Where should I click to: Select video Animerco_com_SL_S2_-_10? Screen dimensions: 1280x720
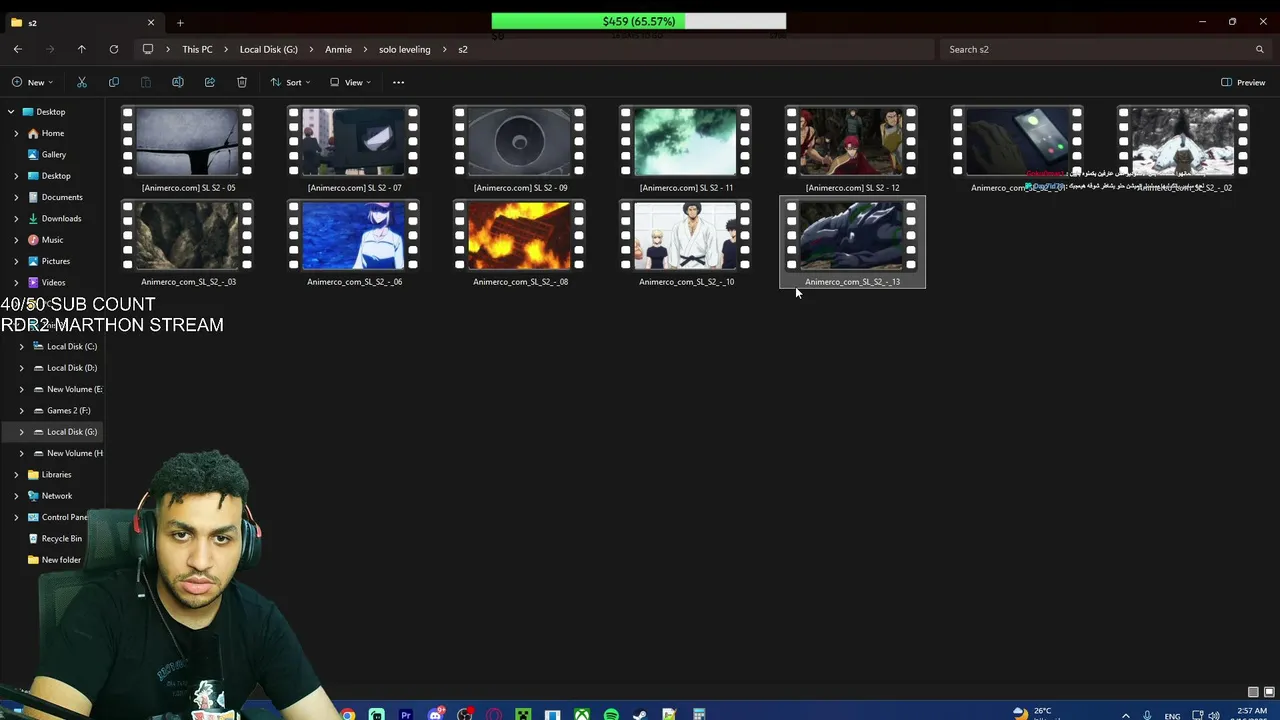pos(686,243)
